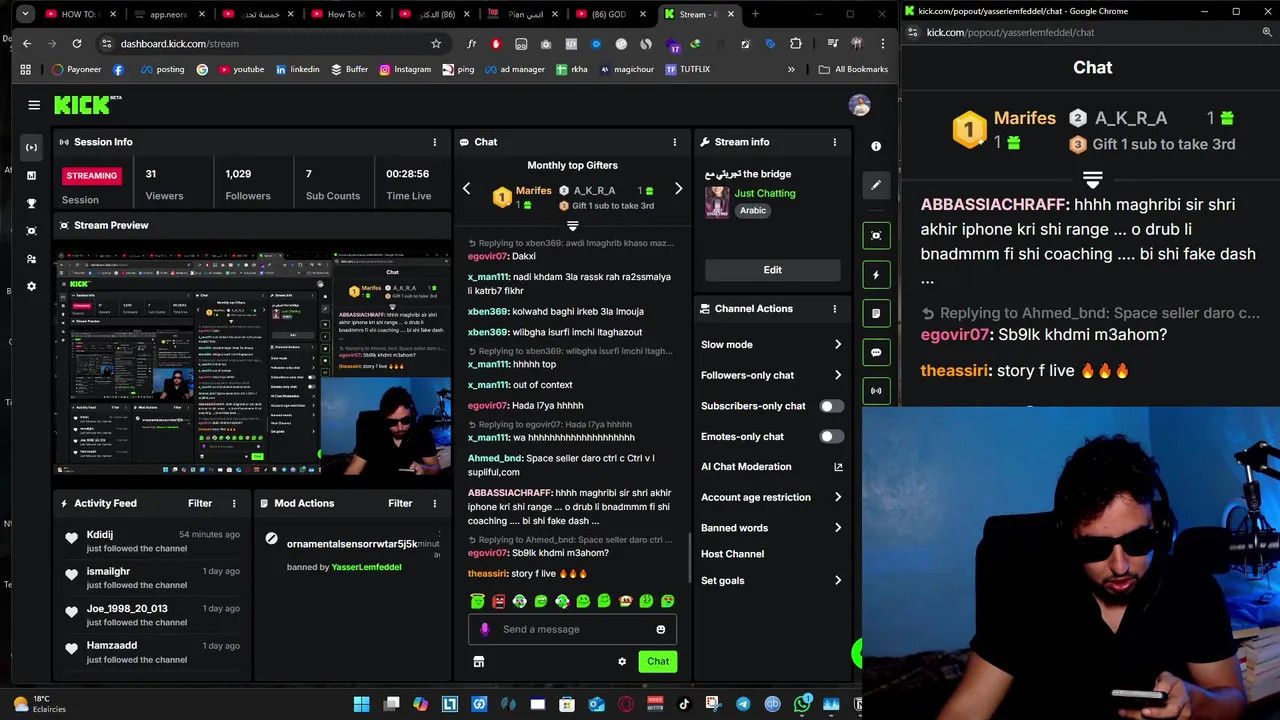1280x720 pixels.
Task: Open the analytics chart sidebar icon
Action: [31, 175]
